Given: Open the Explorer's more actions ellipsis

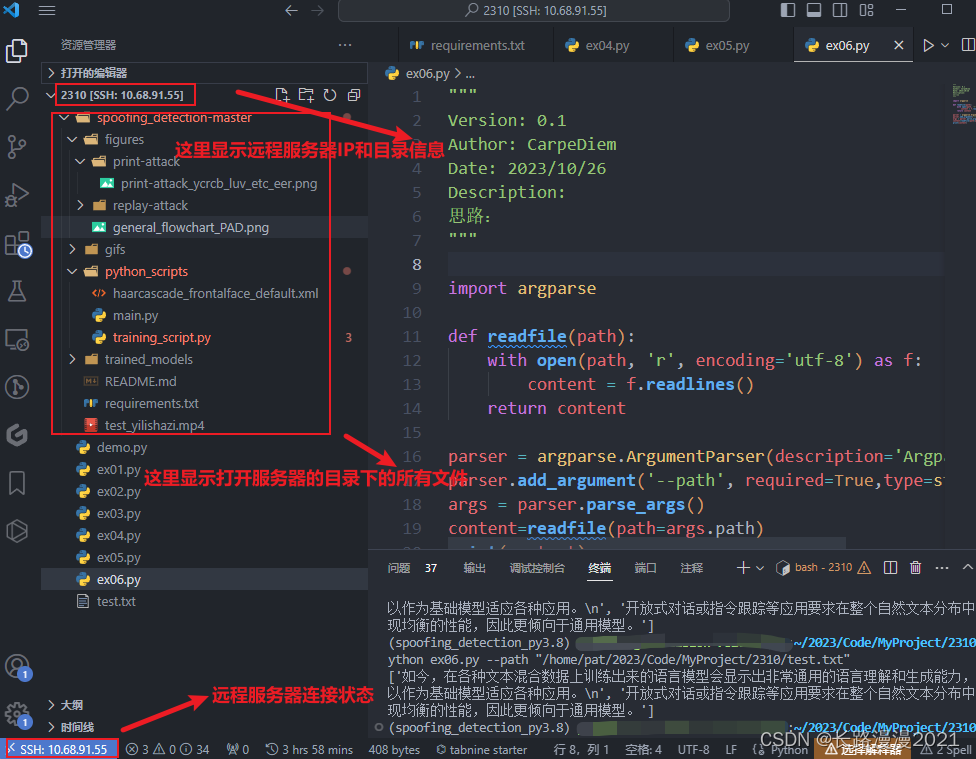Looking at the screenshot, I should pos(345,45).
